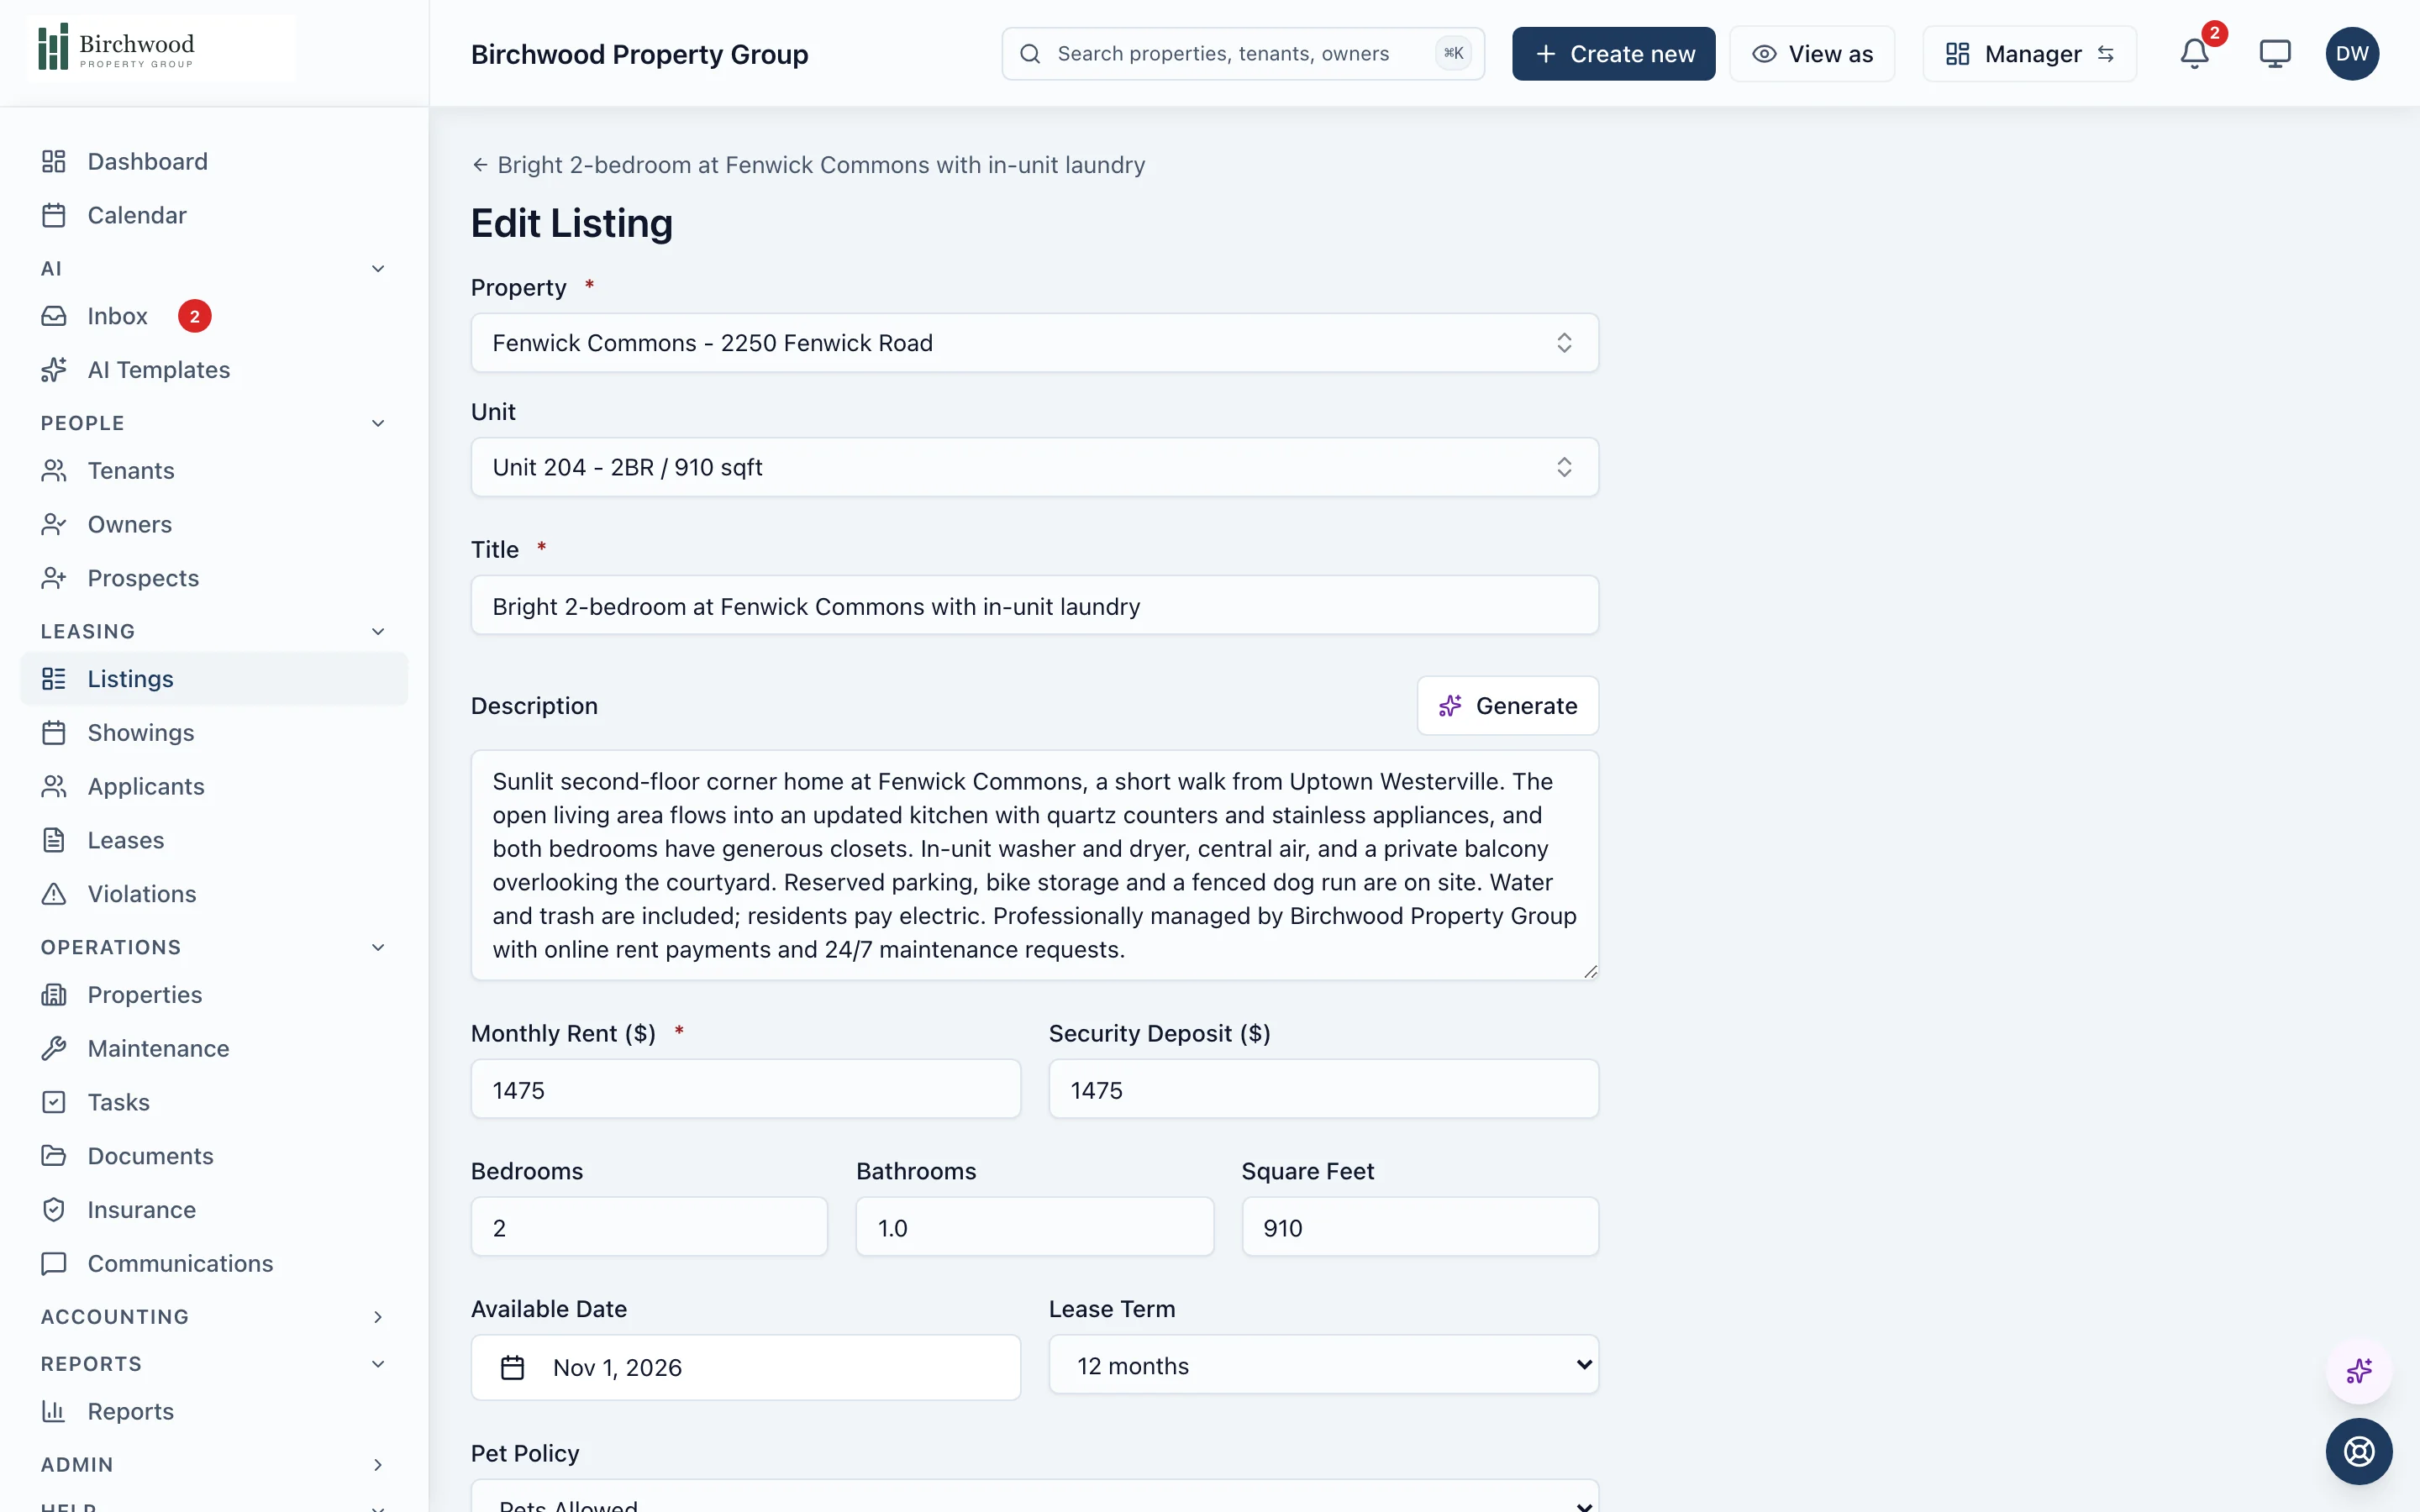Click into the Title input field
The width and height of the screenshot is (2420, 1512).
click(1034, 606)
